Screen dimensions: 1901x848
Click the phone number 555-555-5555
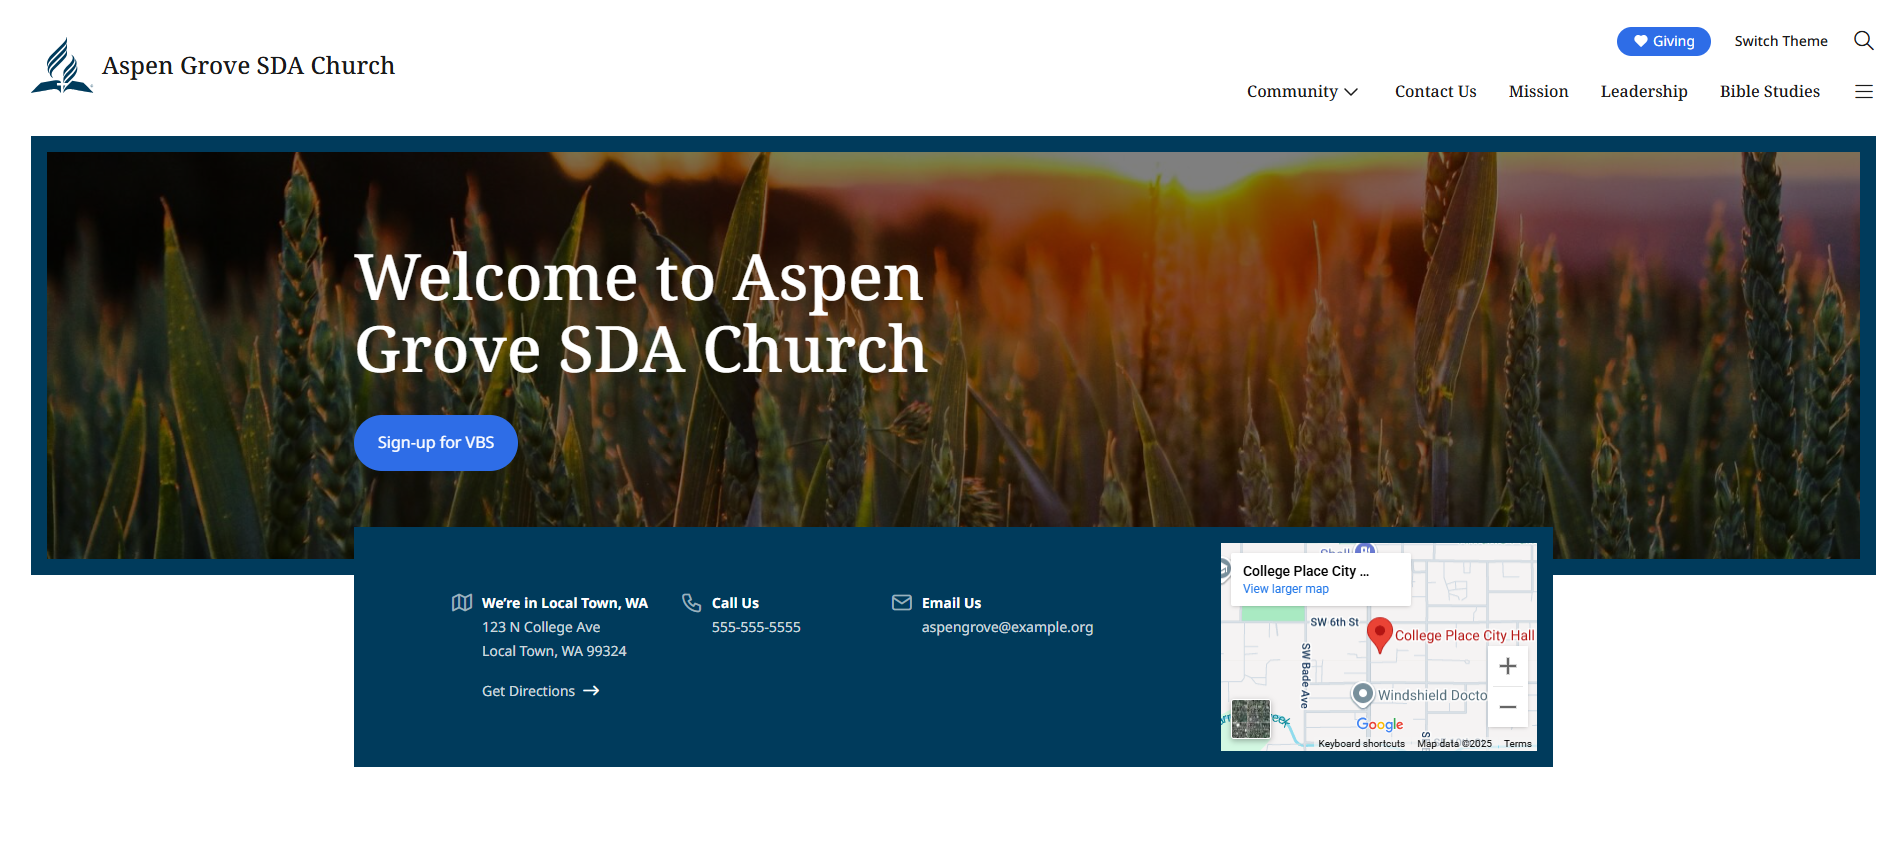[756, 627]
